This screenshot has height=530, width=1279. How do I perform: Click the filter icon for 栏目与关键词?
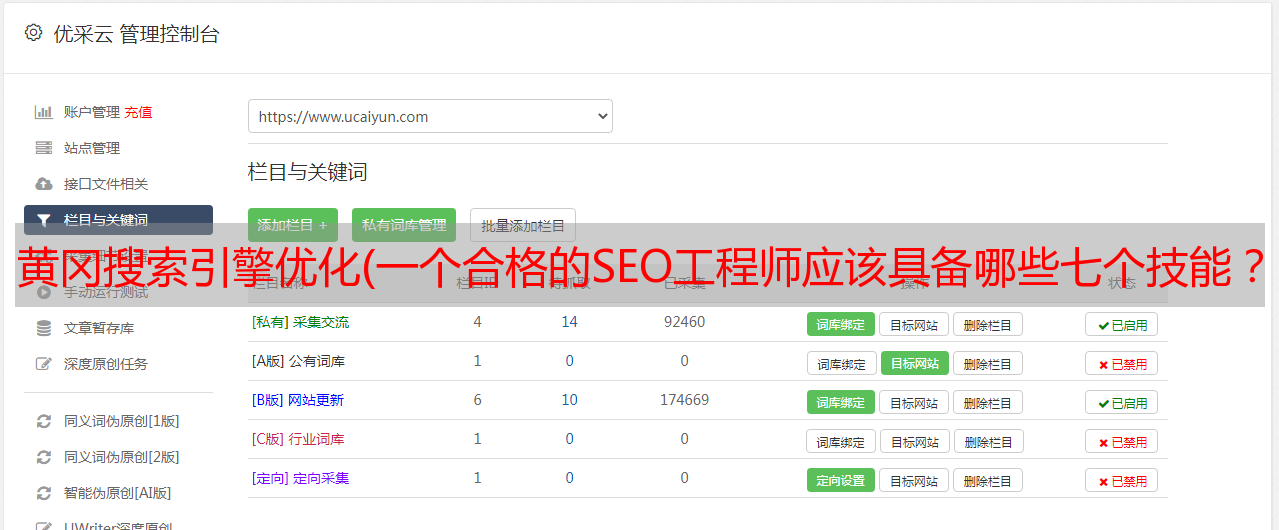(x=43, y=220)
